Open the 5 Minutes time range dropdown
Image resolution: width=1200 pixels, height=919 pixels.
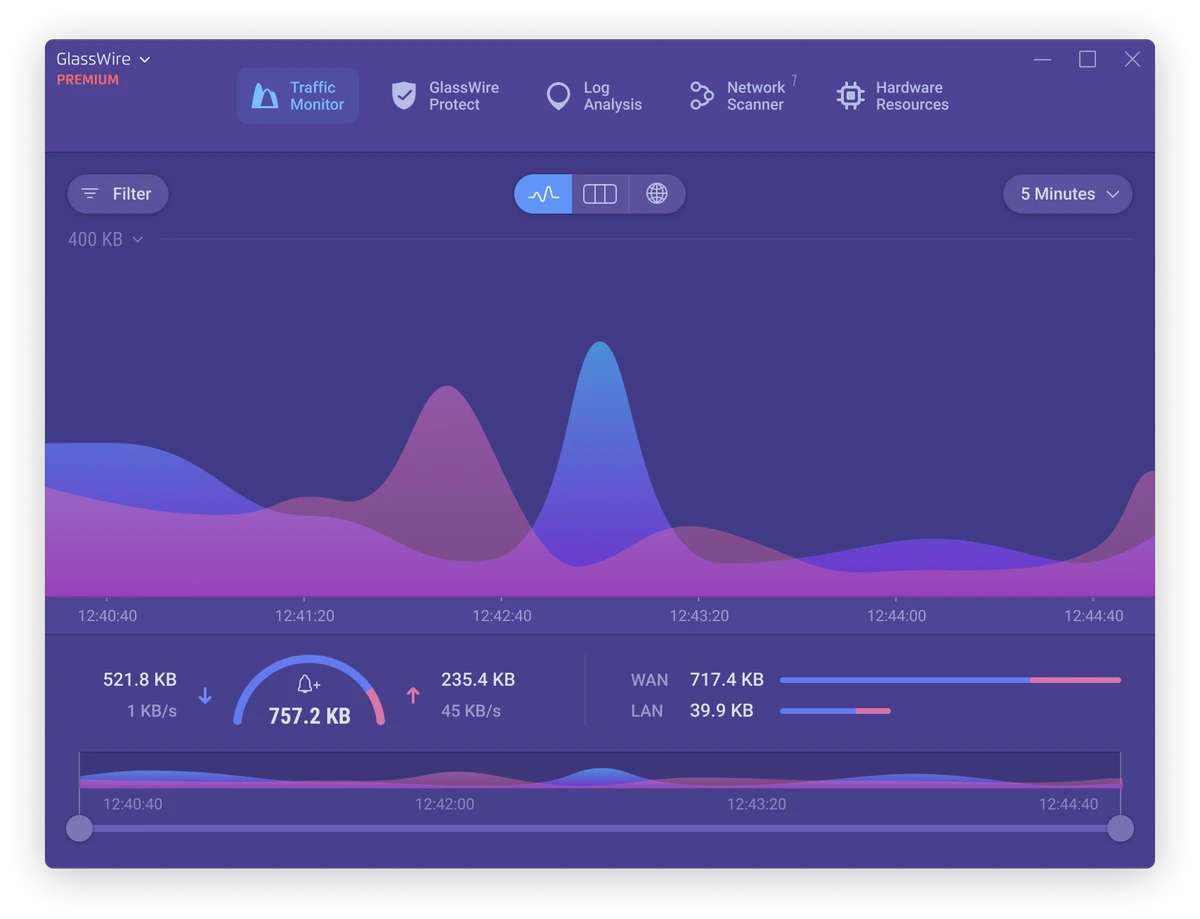pos(1068,194)
